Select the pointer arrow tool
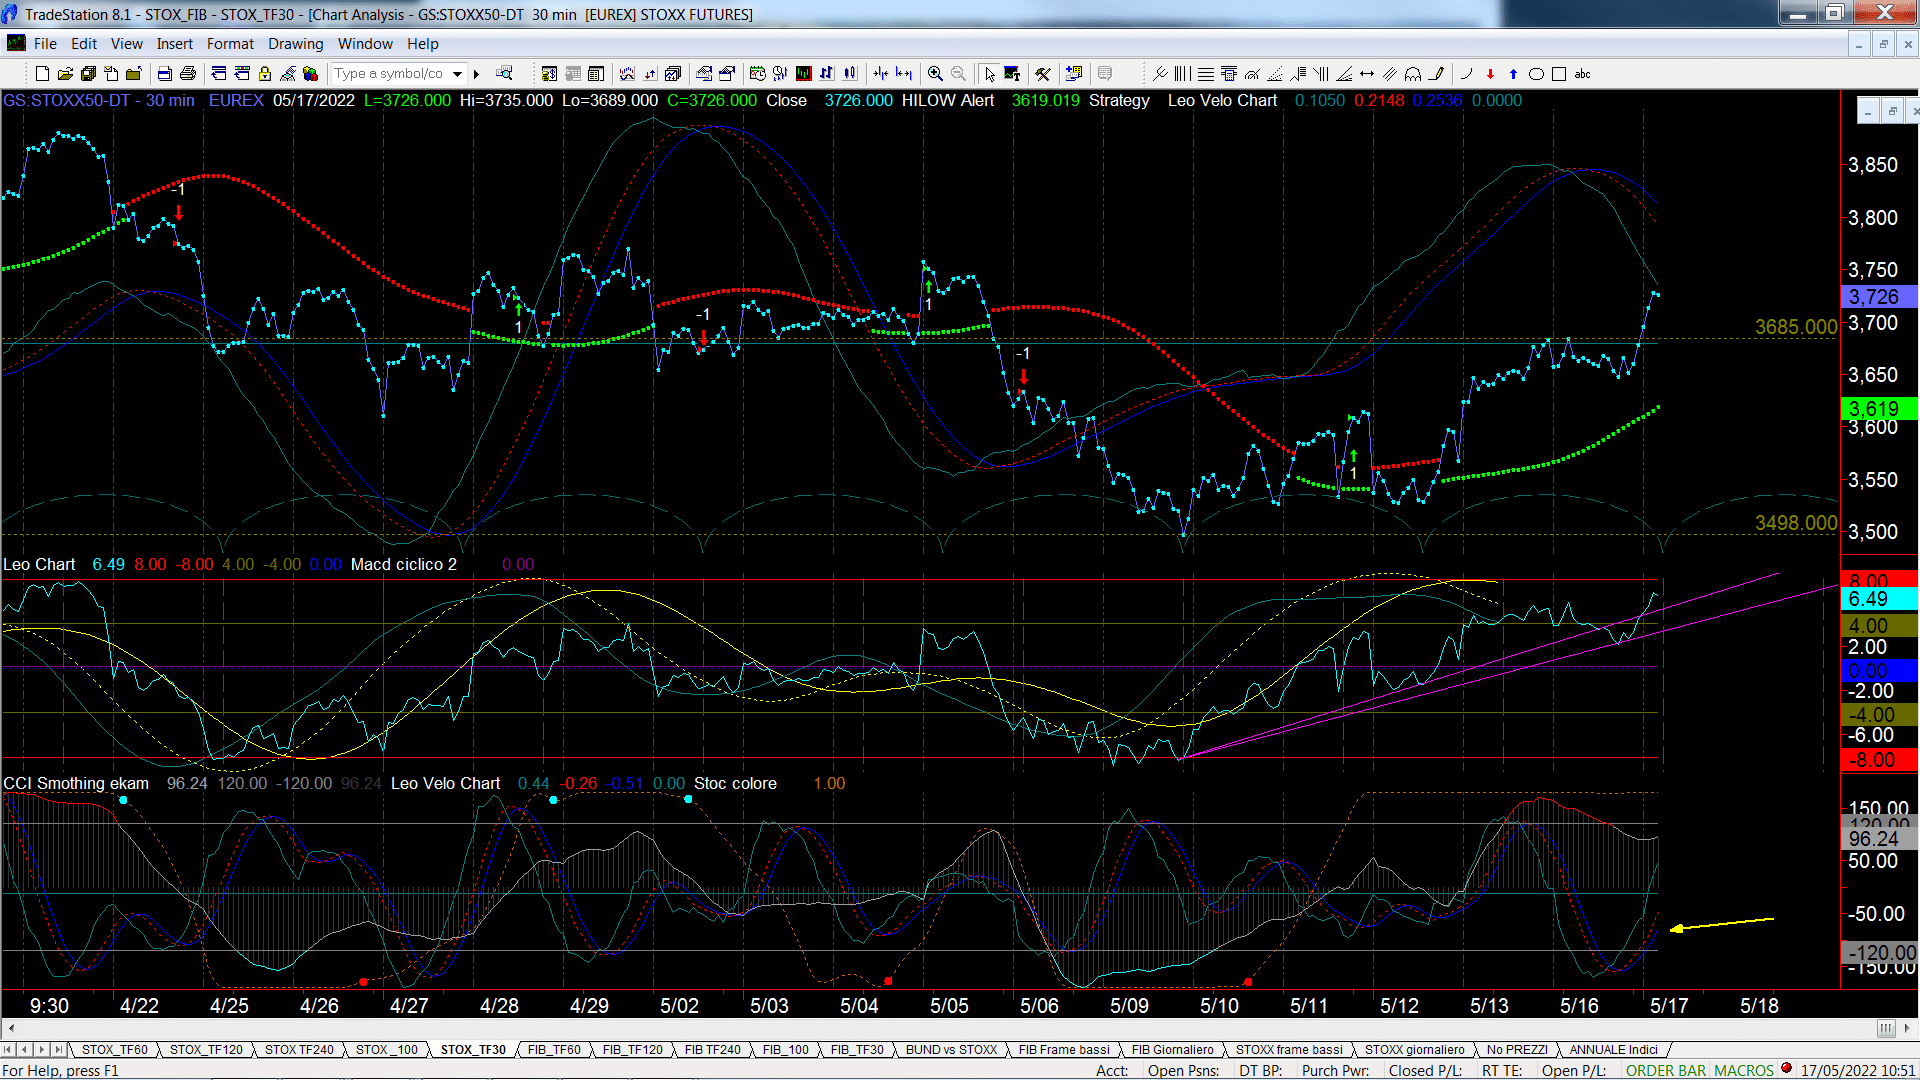 [x=989, y=74]
